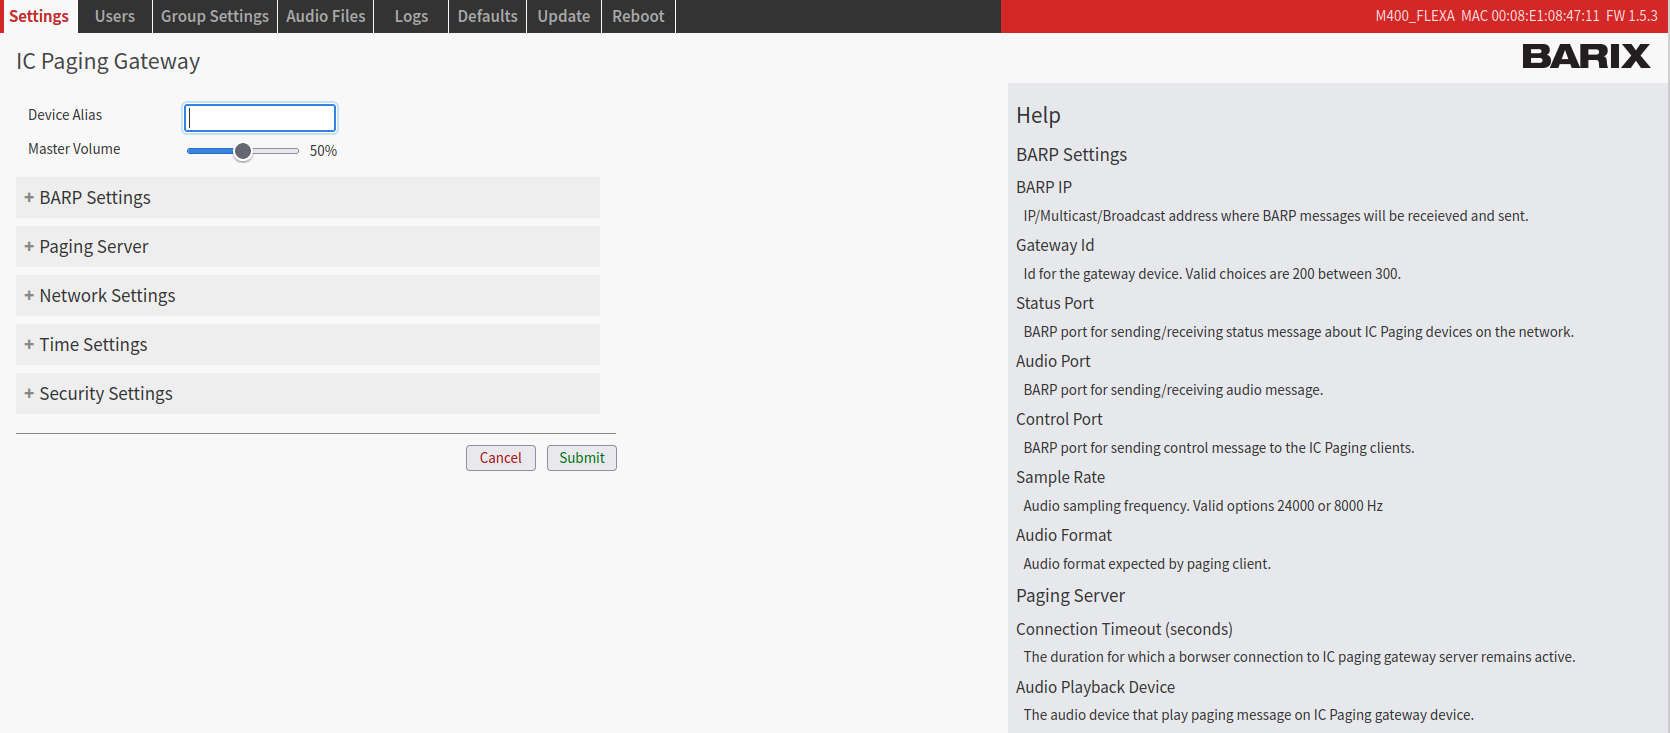Open the Update tab
The width and height of the screenshot is (1670, 733).
[x=564, y=16]
